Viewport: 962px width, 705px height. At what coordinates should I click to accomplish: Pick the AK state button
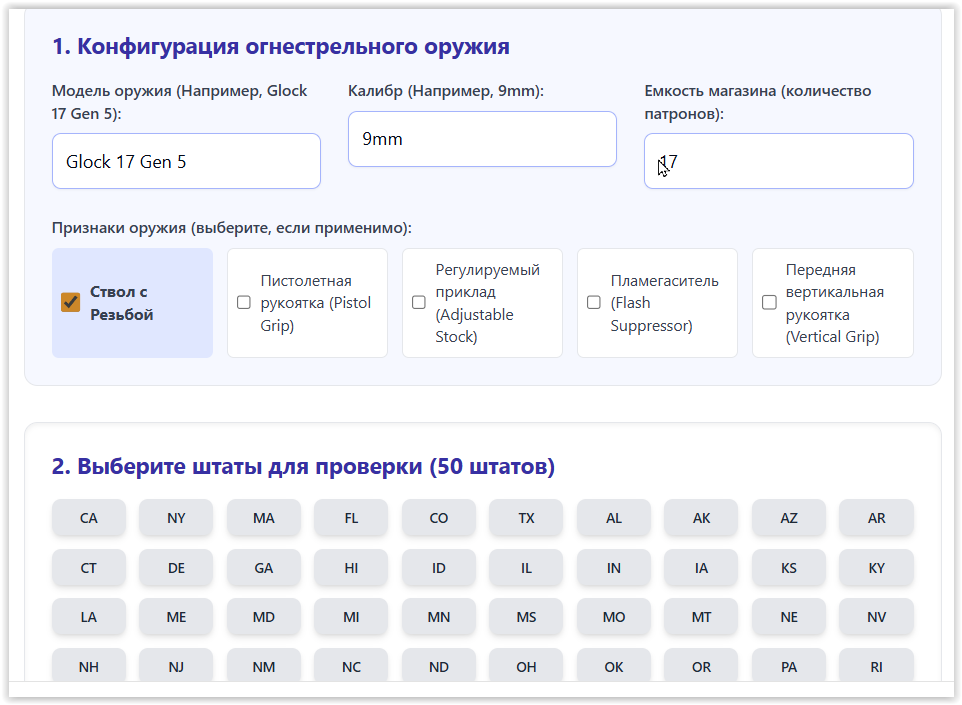701,518
